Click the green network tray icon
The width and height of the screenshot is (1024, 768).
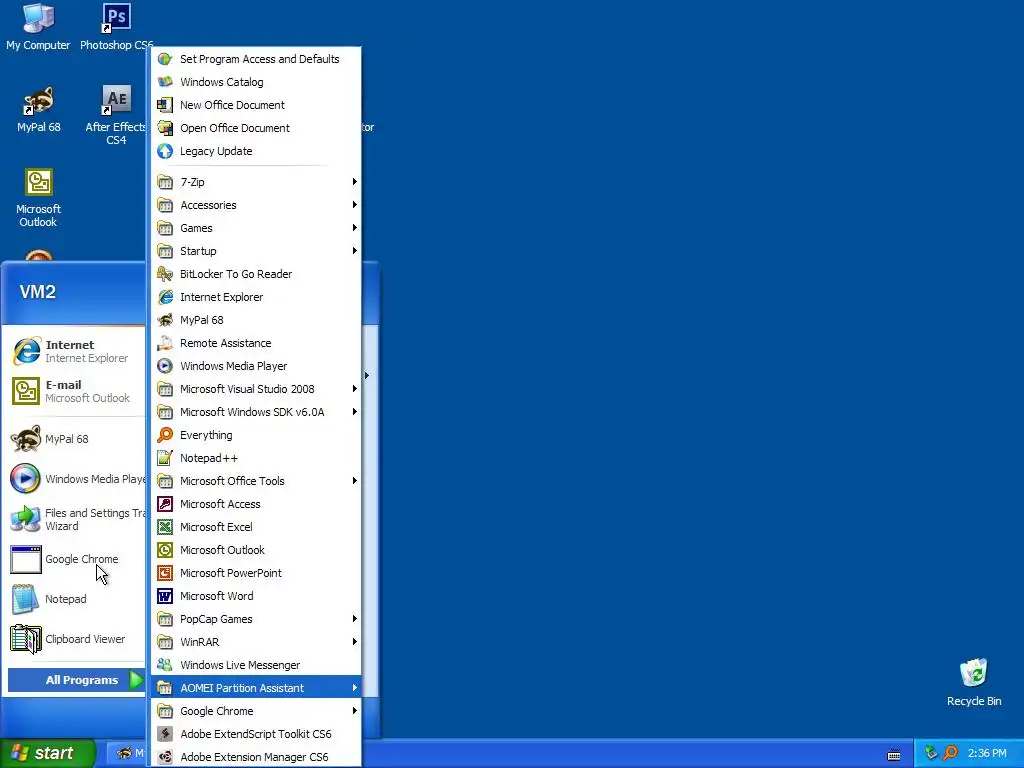tap(931, 753)
